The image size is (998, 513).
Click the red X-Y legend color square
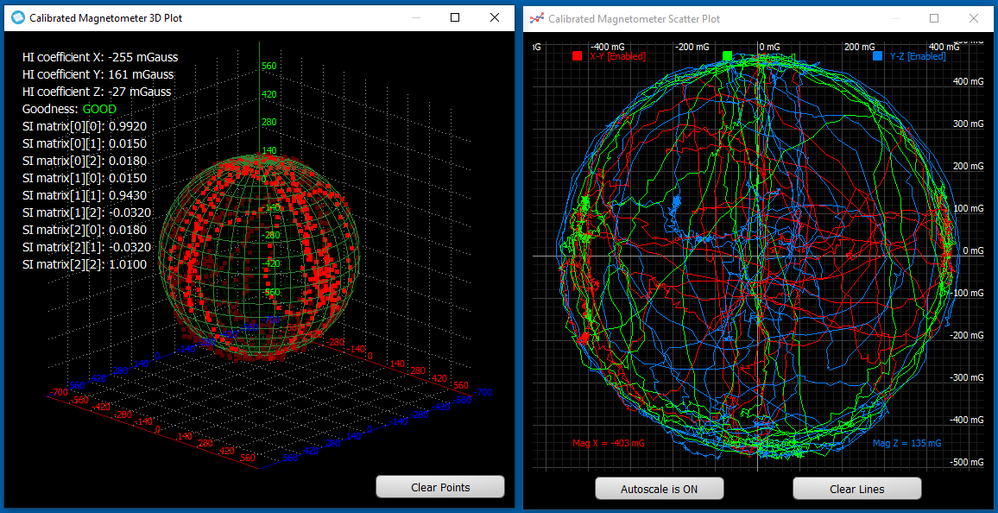pyautogui.click(x=577, y=57)
